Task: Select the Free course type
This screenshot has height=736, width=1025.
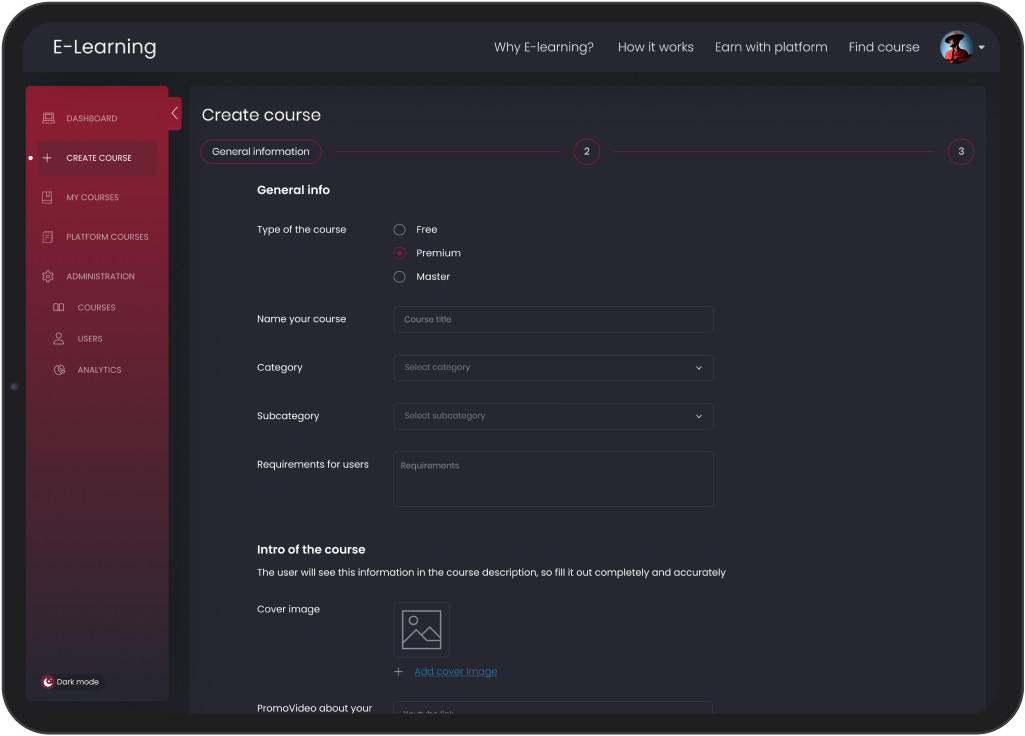Action: 400,230
